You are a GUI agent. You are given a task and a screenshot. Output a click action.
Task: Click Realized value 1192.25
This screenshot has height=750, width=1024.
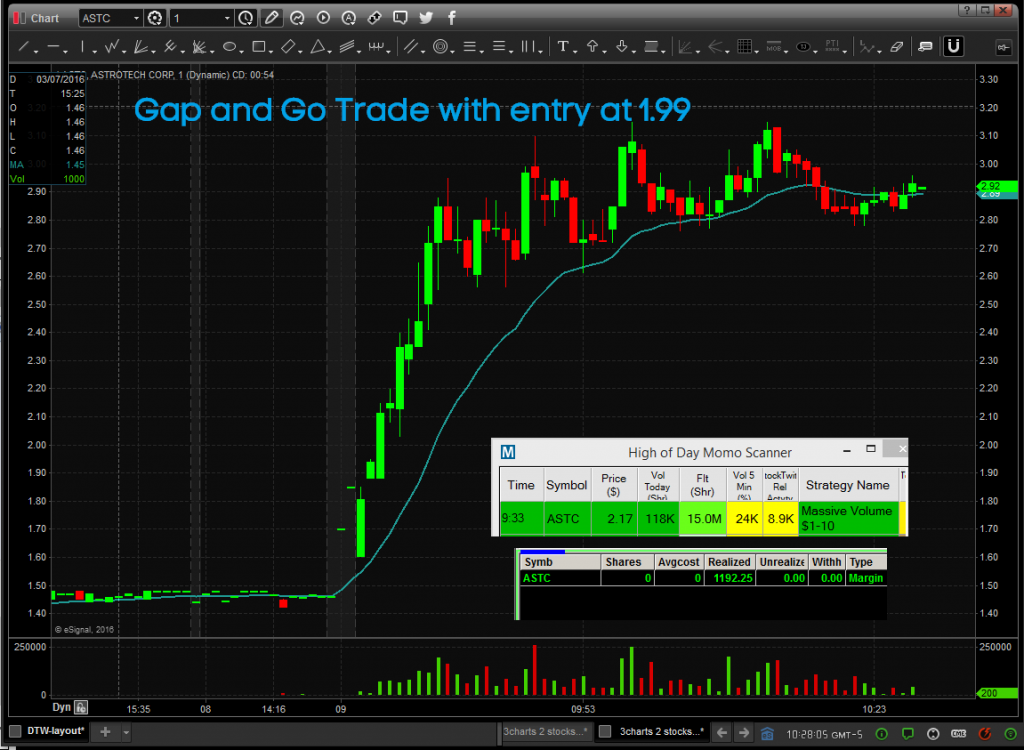[733, 578]
